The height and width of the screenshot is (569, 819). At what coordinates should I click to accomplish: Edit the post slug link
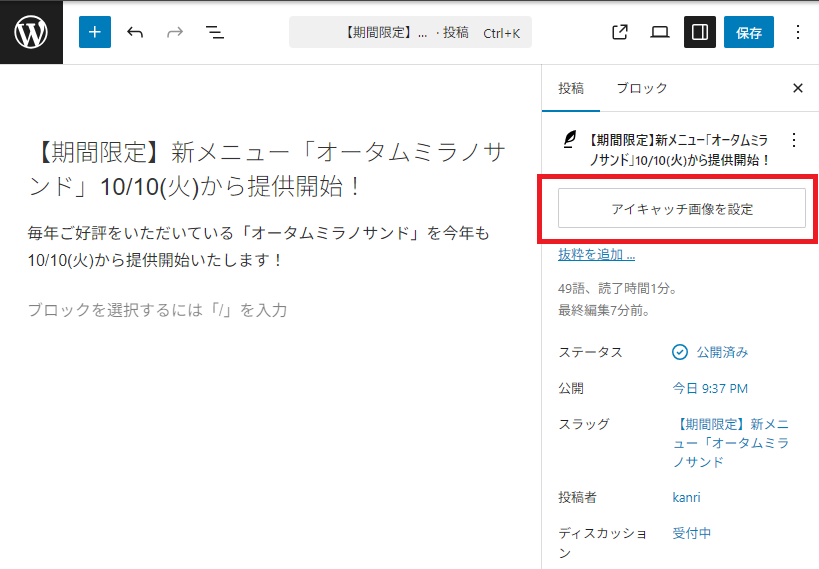pyautogui.click(x=730, y=443)
